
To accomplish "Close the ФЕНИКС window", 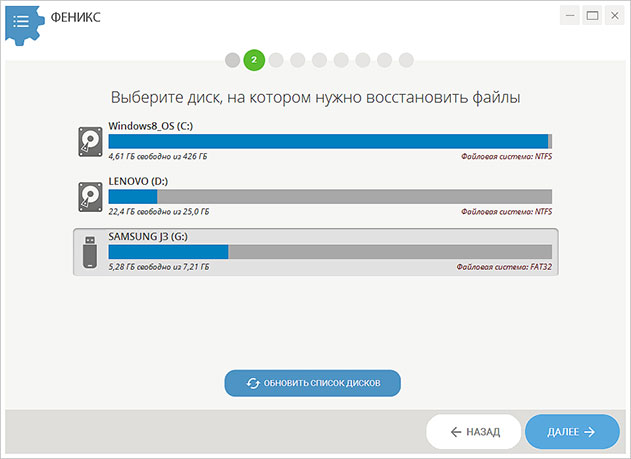I will 615,15.
